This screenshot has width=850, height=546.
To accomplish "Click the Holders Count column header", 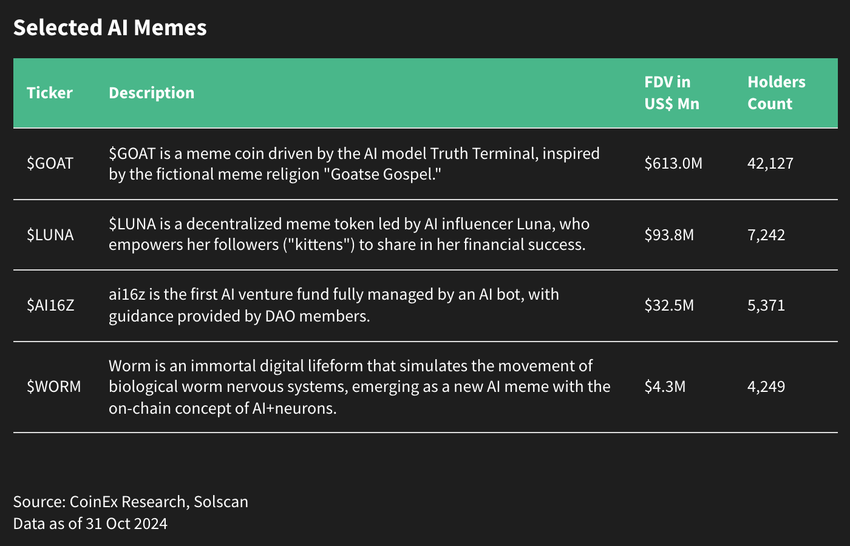I will point(776,93).
